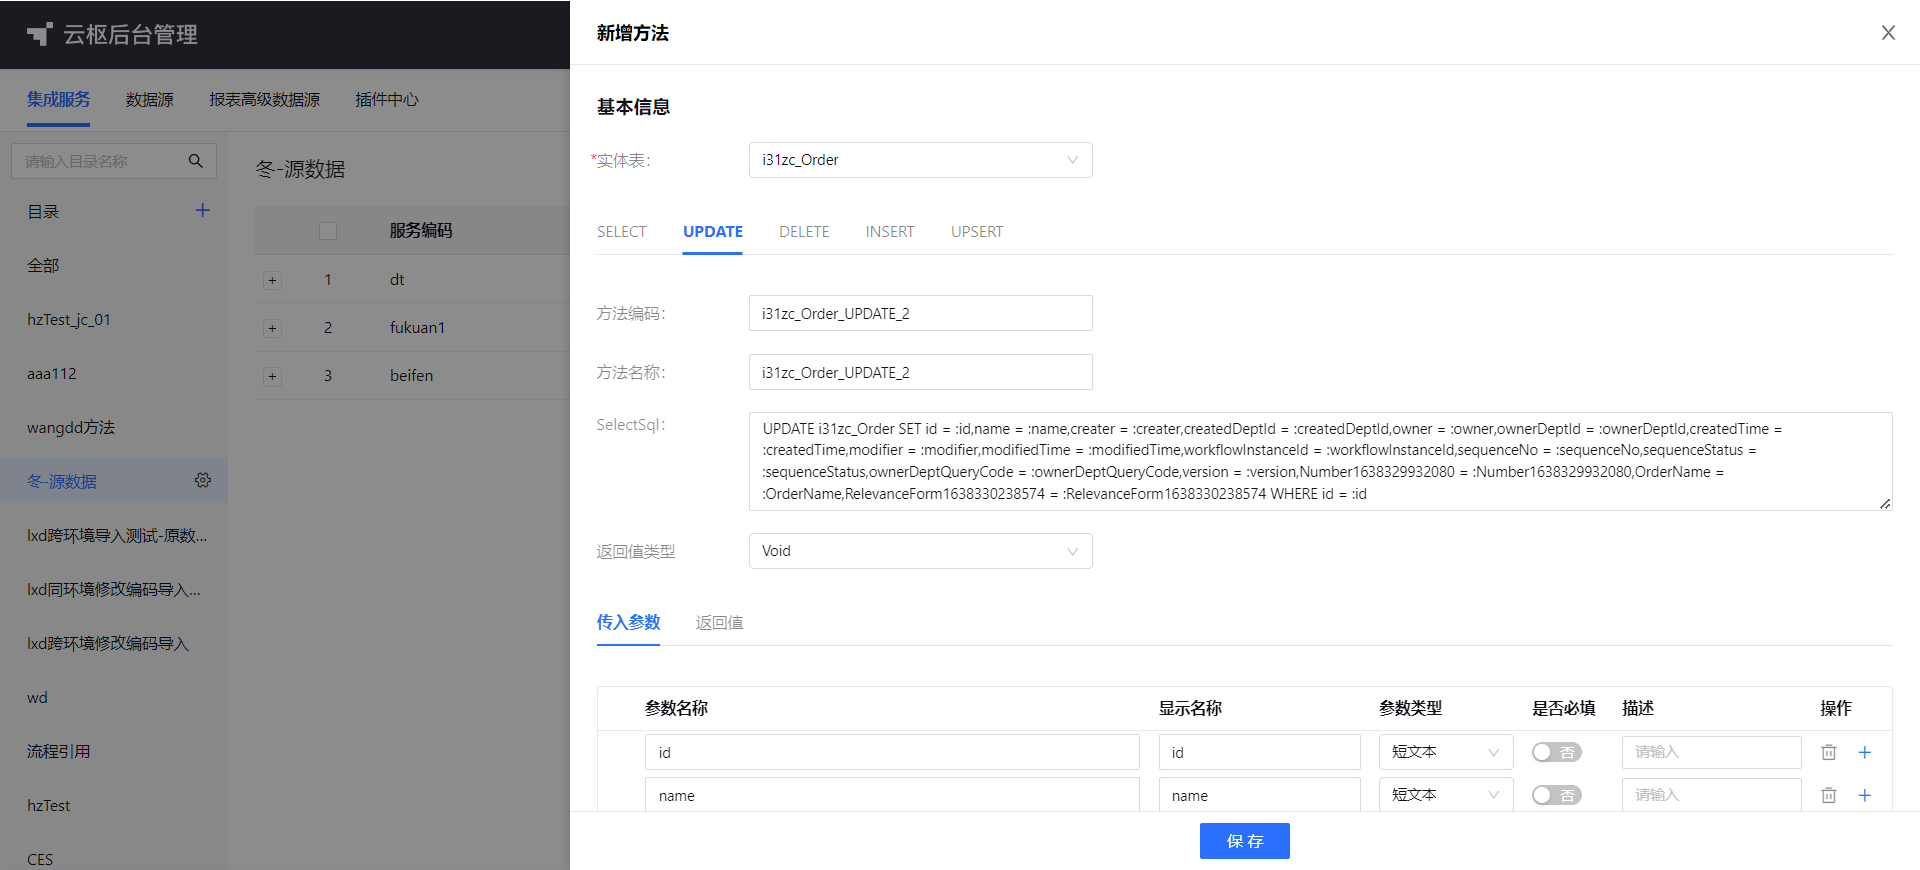Check the select-all checkbox in the 服务编码 table header
The image size is (1920, 870).
(328, 231)
